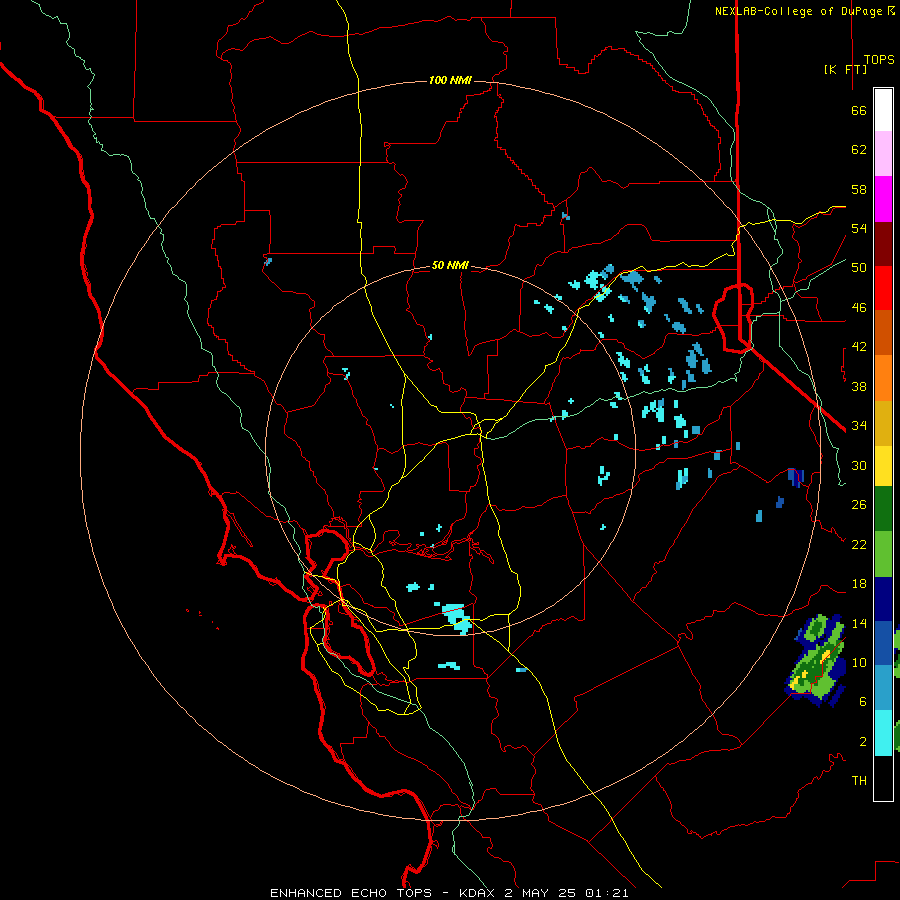Select the dark green legend swatch
Viewport: 900px width, 900px height.
[883, 509]
